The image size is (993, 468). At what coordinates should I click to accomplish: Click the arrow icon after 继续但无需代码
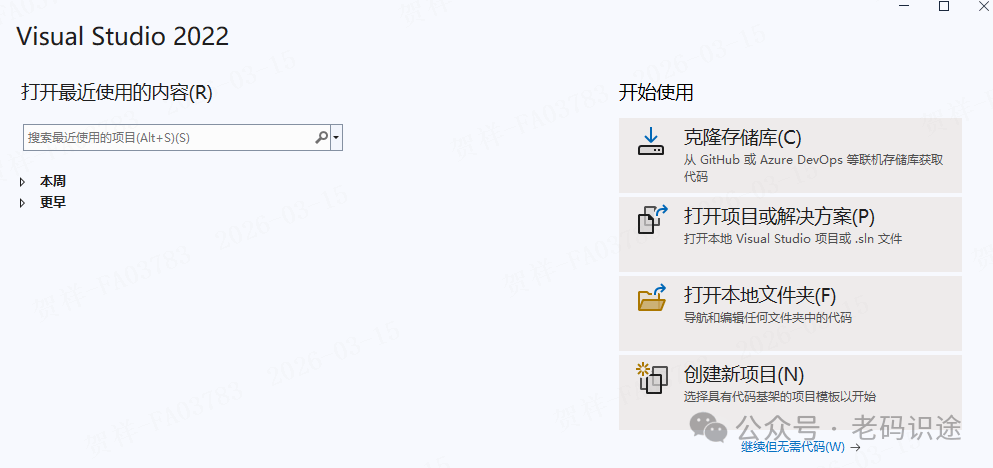(x=856, y=447)
